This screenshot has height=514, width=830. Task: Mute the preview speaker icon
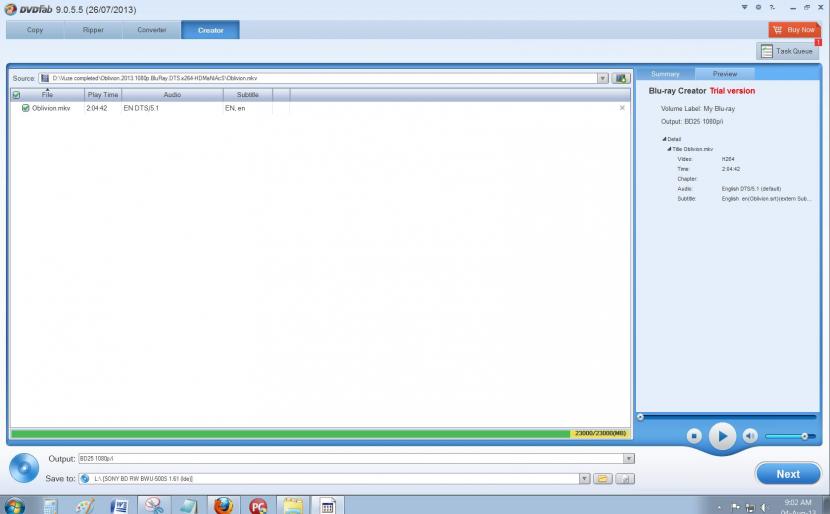pos(750,436)
